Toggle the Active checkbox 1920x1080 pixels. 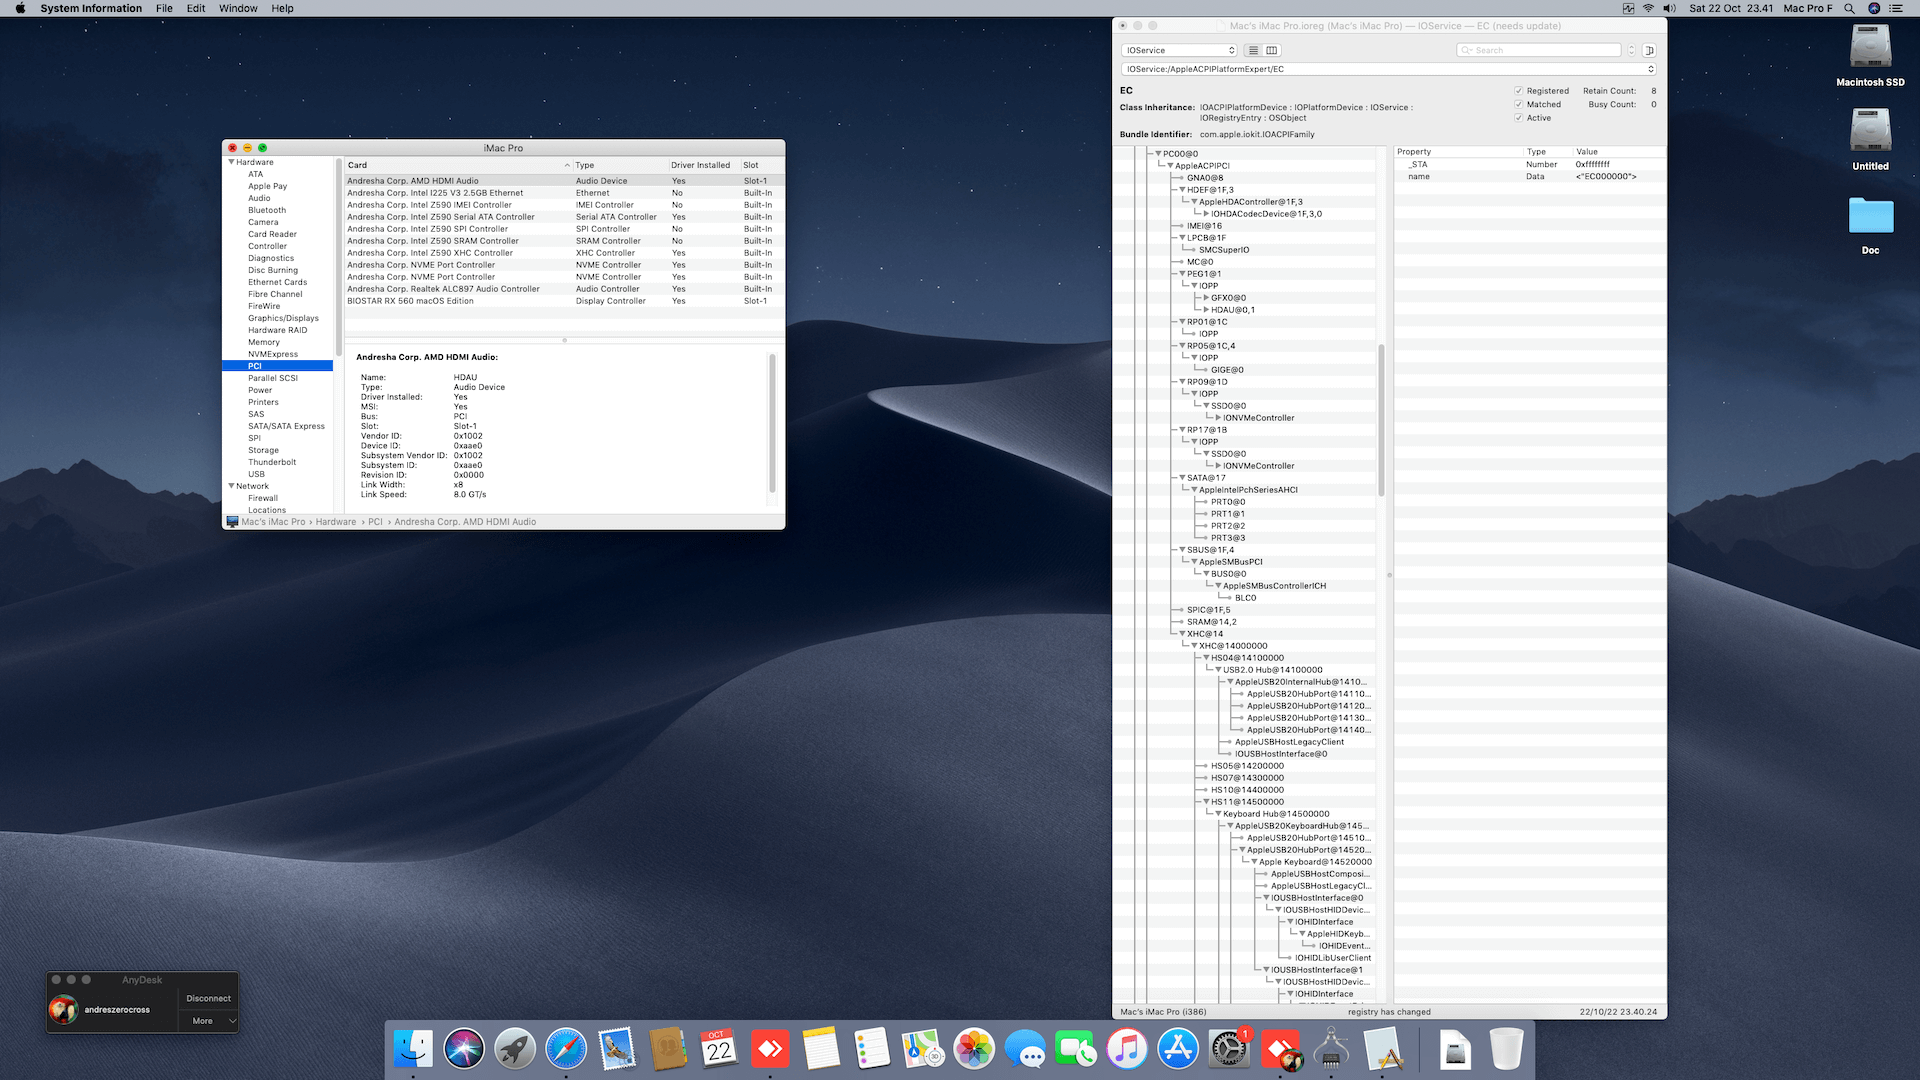pos(1519,118)
